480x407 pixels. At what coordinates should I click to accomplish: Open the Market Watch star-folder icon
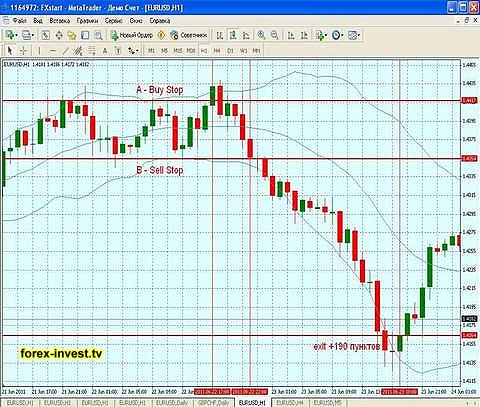click(x=72, y=35)
